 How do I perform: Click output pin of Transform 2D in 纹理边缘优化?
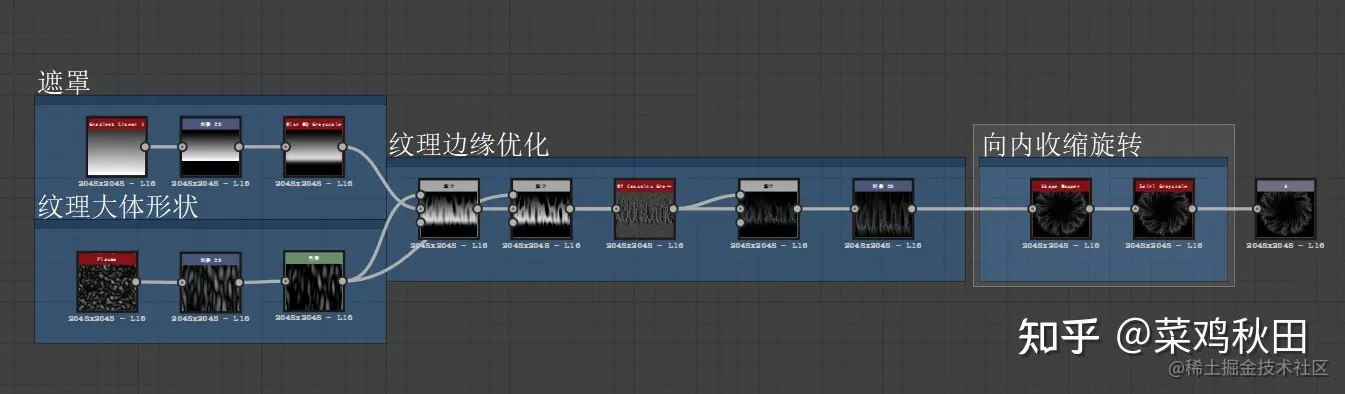pos(912,209)
